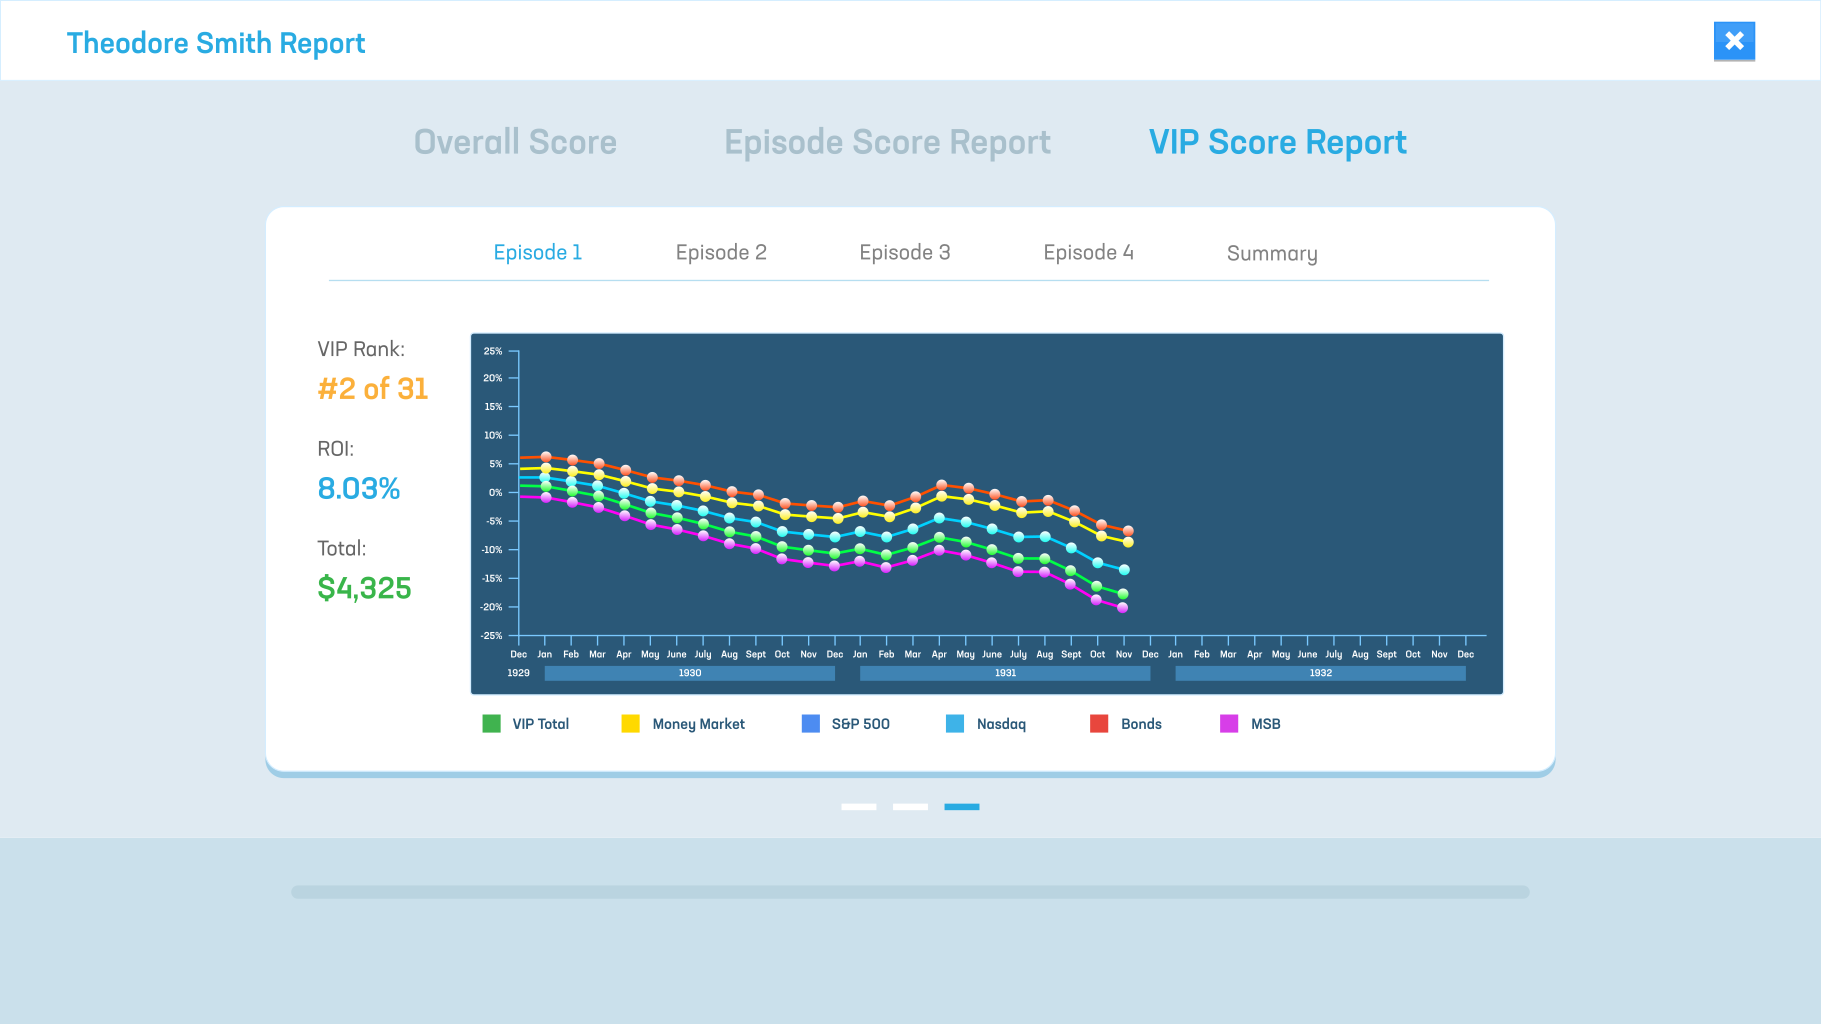Click the S&P 500 blue legend swatch

[809, 723]
